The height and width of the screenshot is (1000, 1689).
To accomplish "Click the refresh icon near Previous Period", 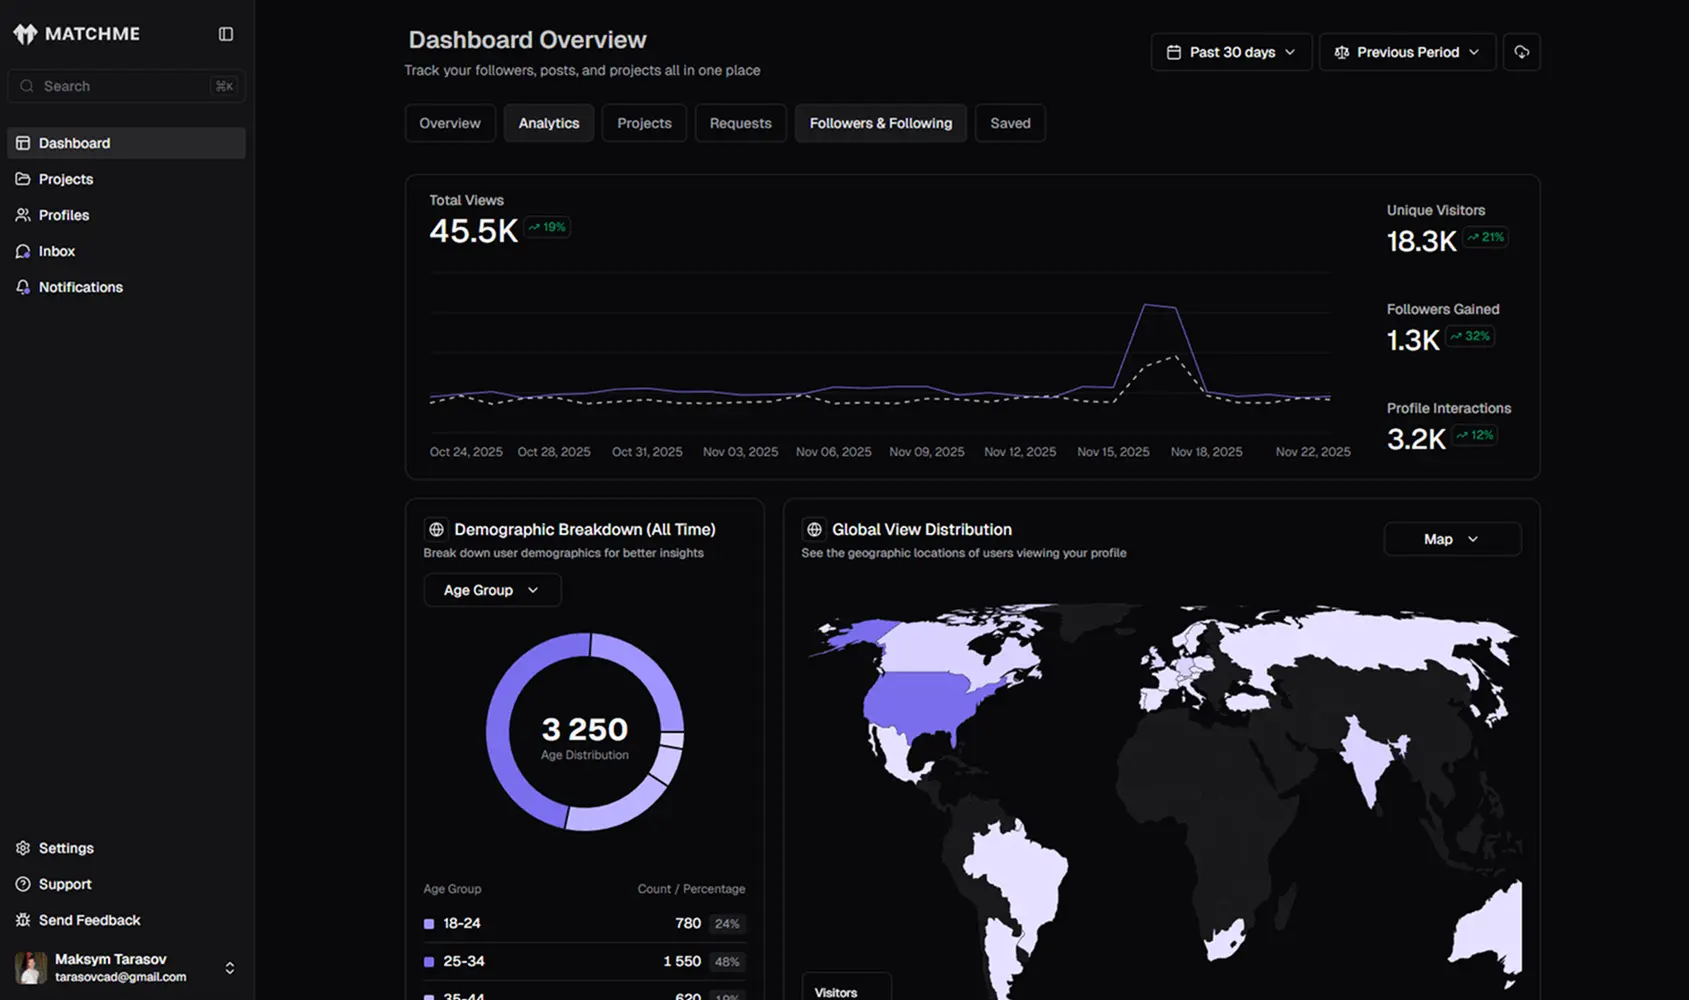I will [1521, 51].
